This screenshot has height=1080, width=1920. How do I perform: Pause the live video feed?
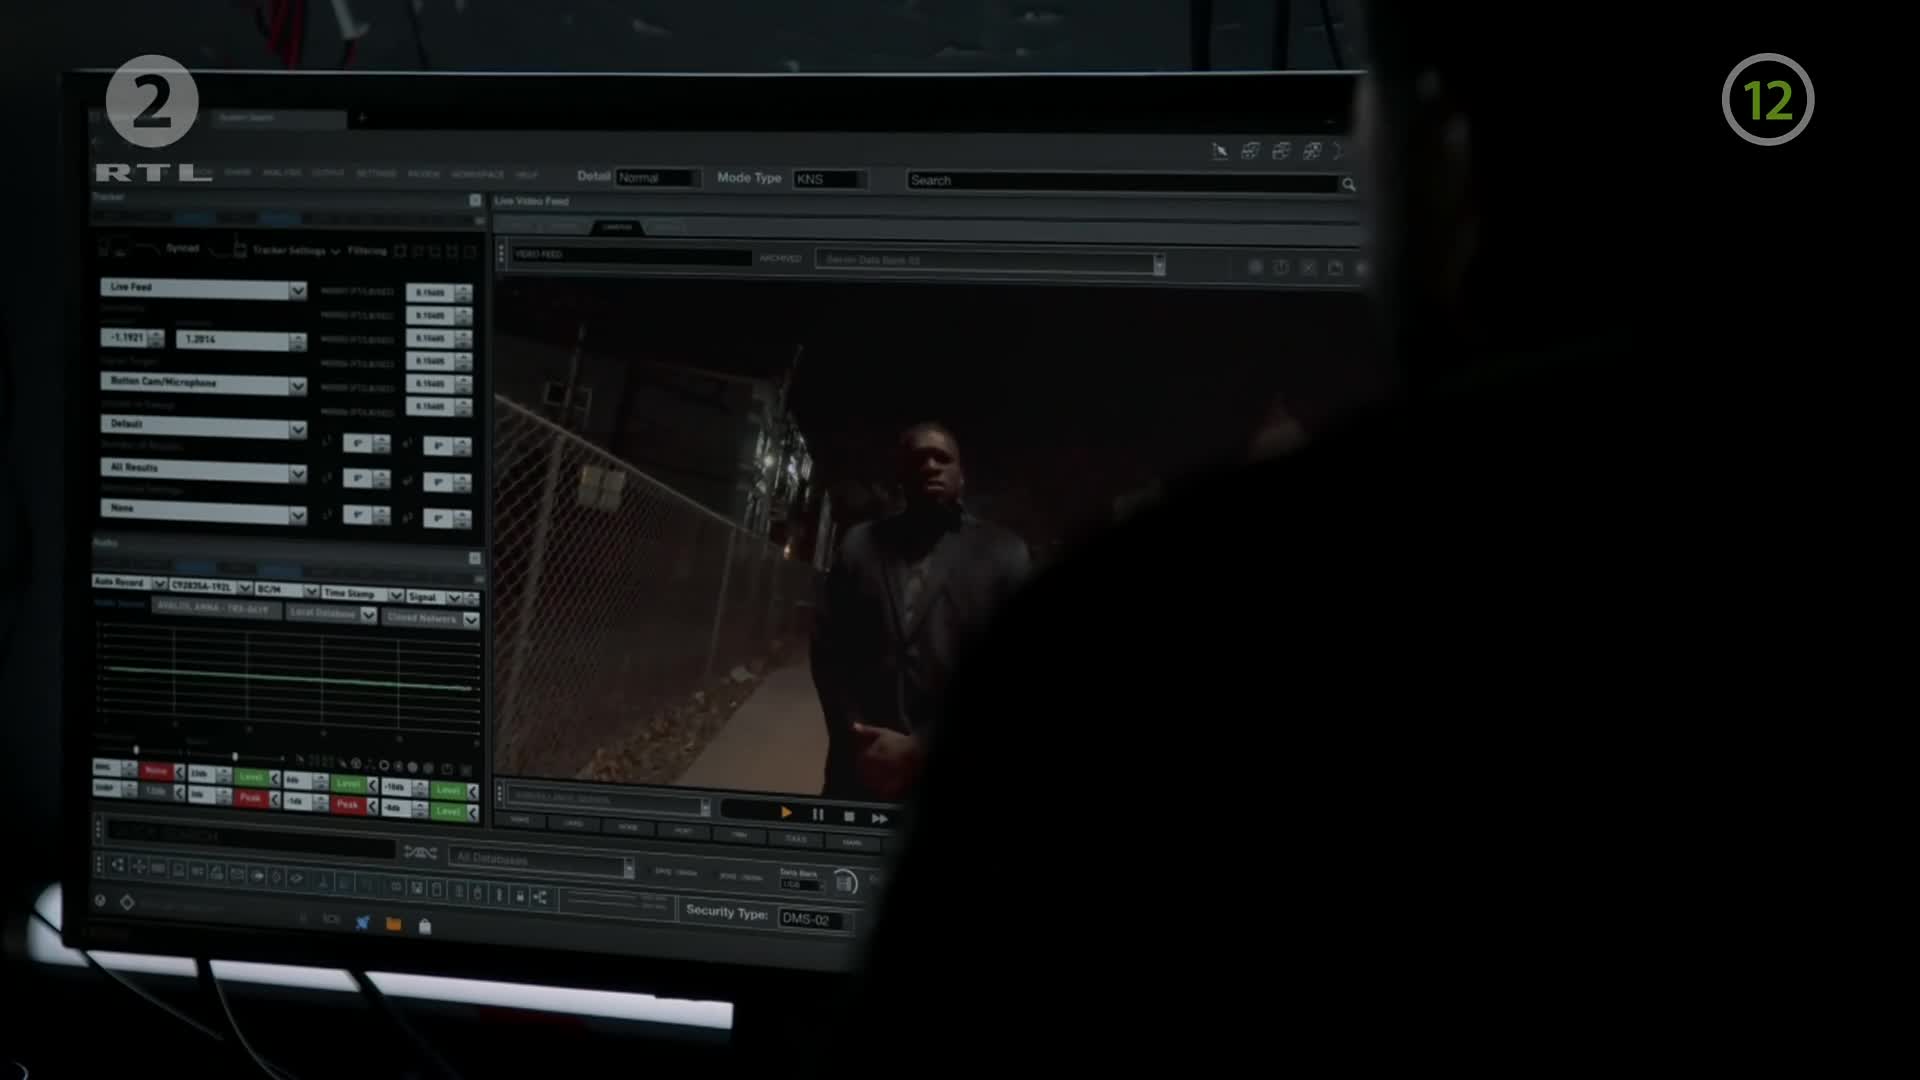pos(818,815)
